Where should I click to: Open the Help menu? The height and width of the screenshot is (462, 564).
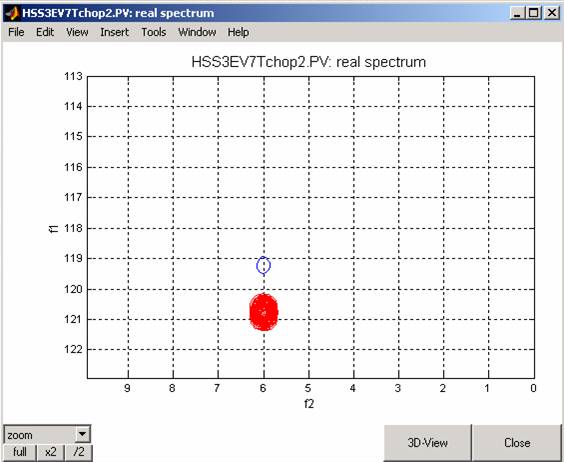[238, 32]
